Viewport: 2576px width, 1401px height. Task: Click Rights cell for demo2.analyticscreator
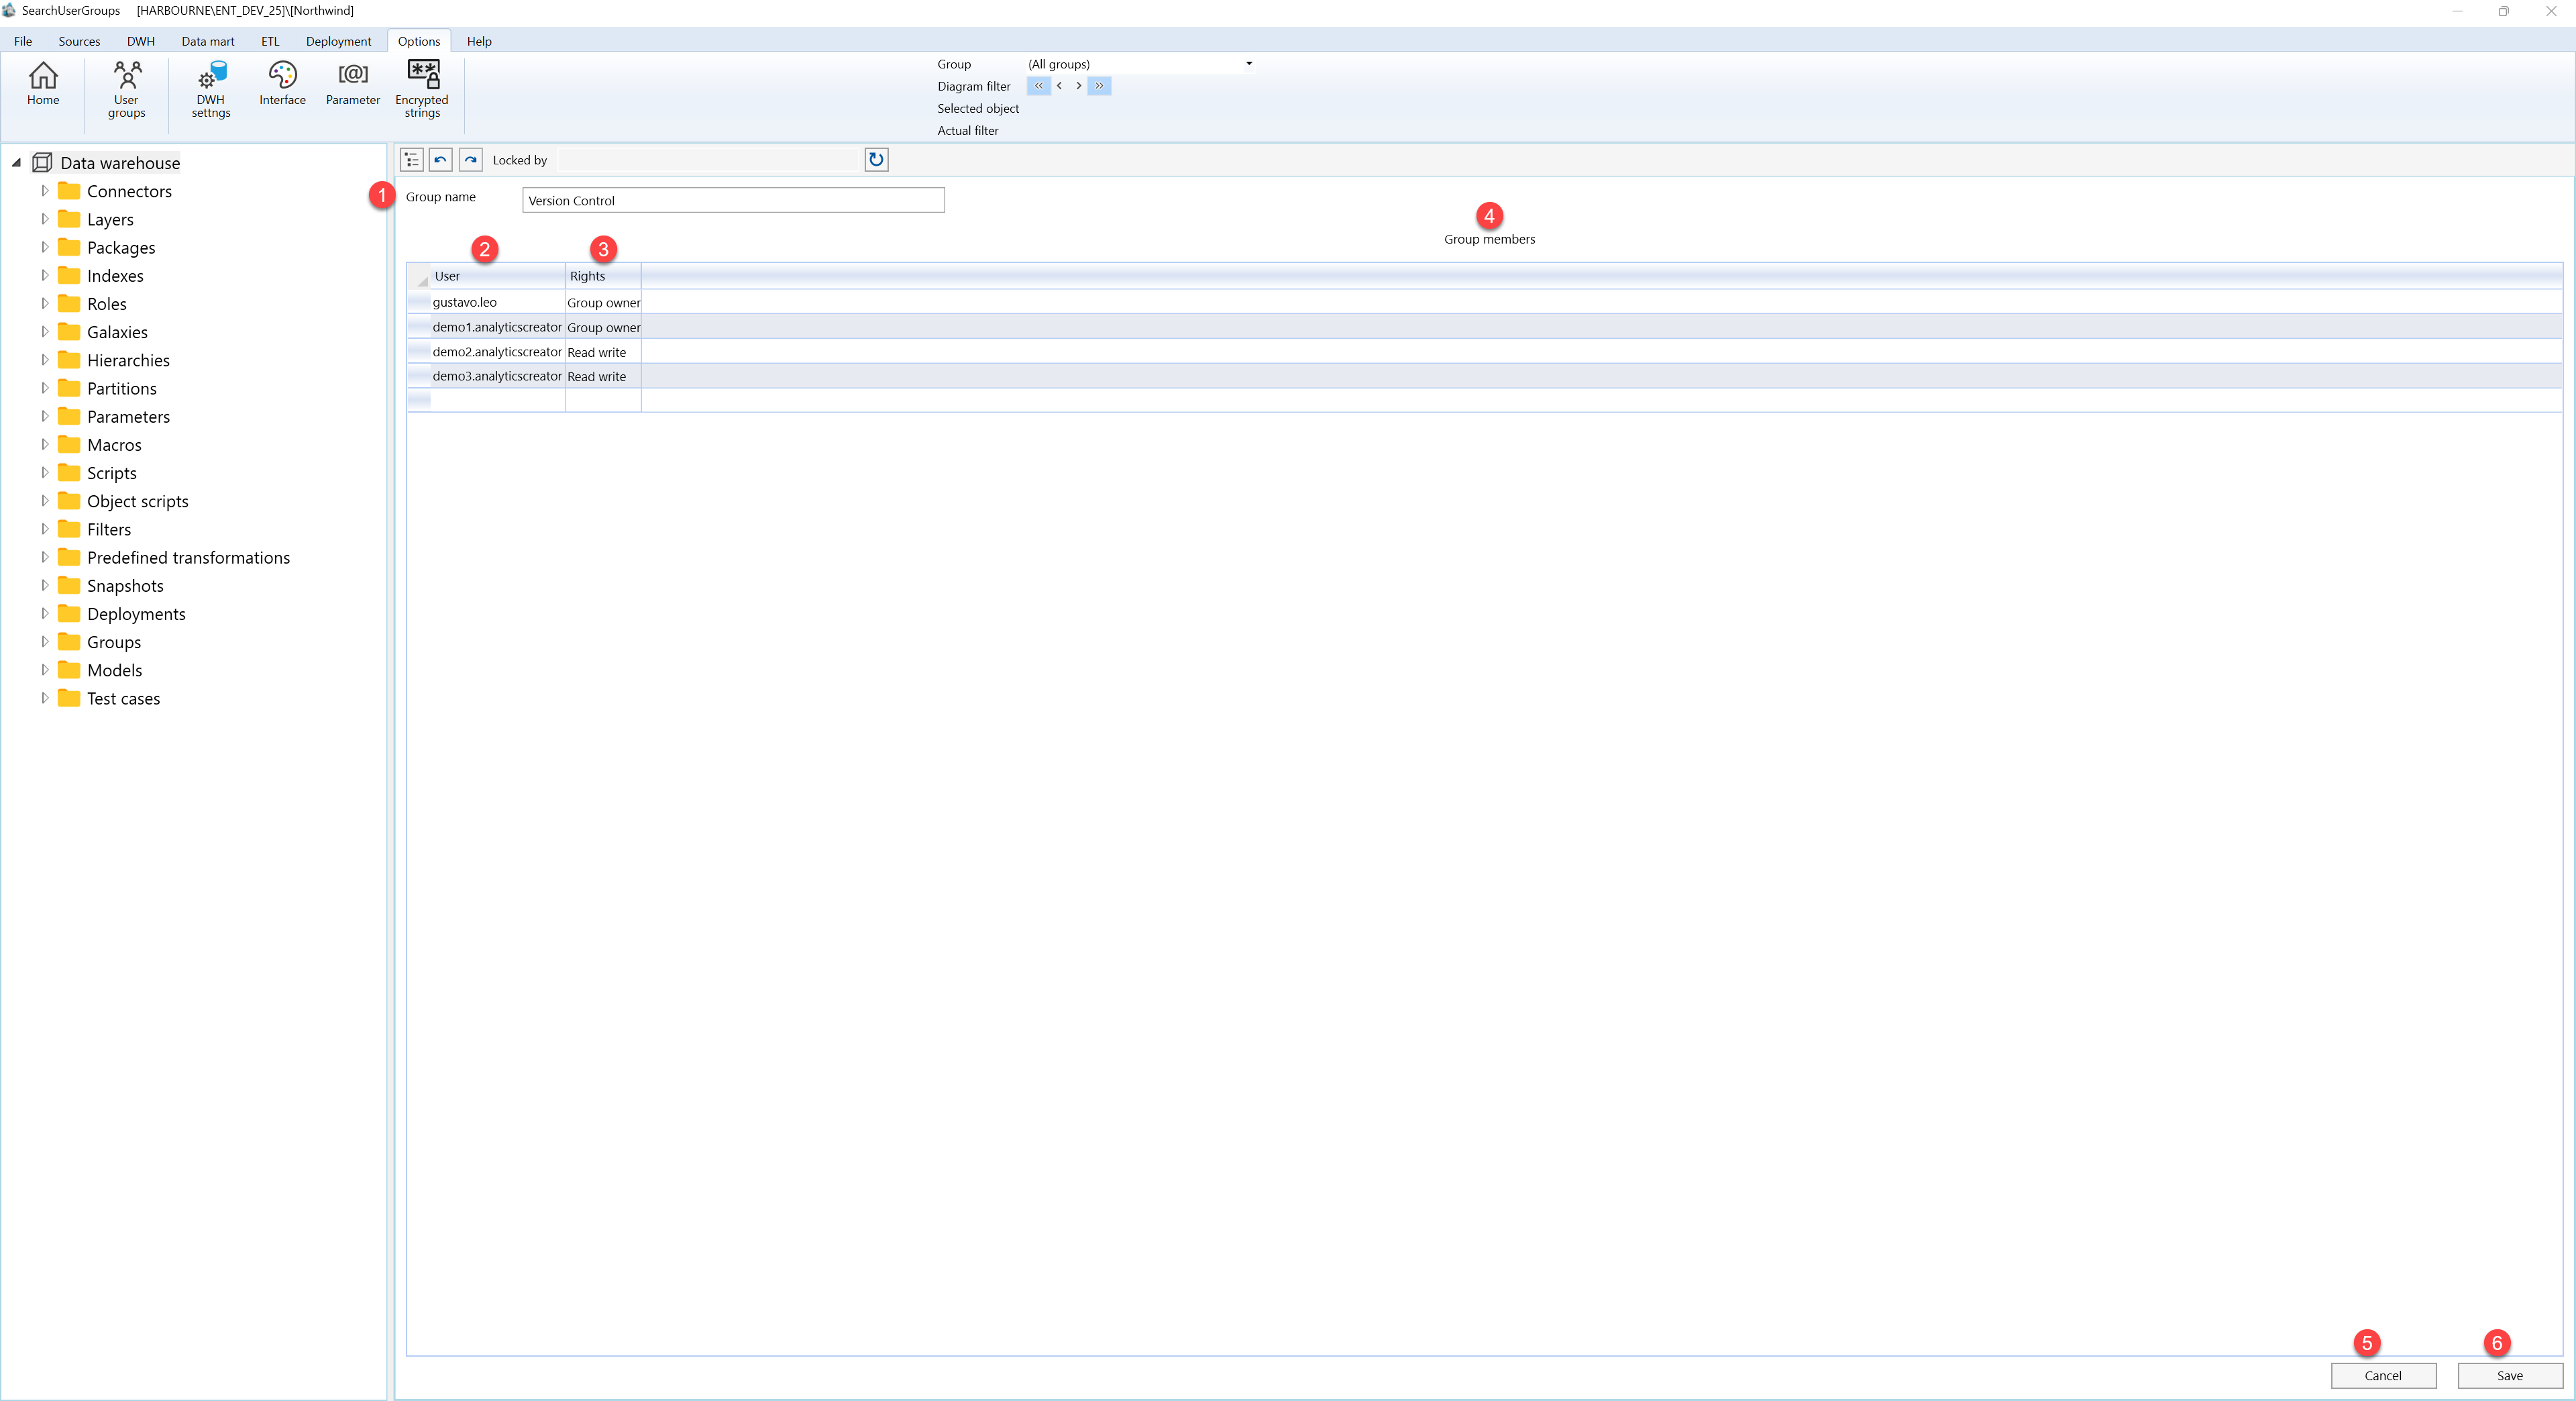[603, 352]
